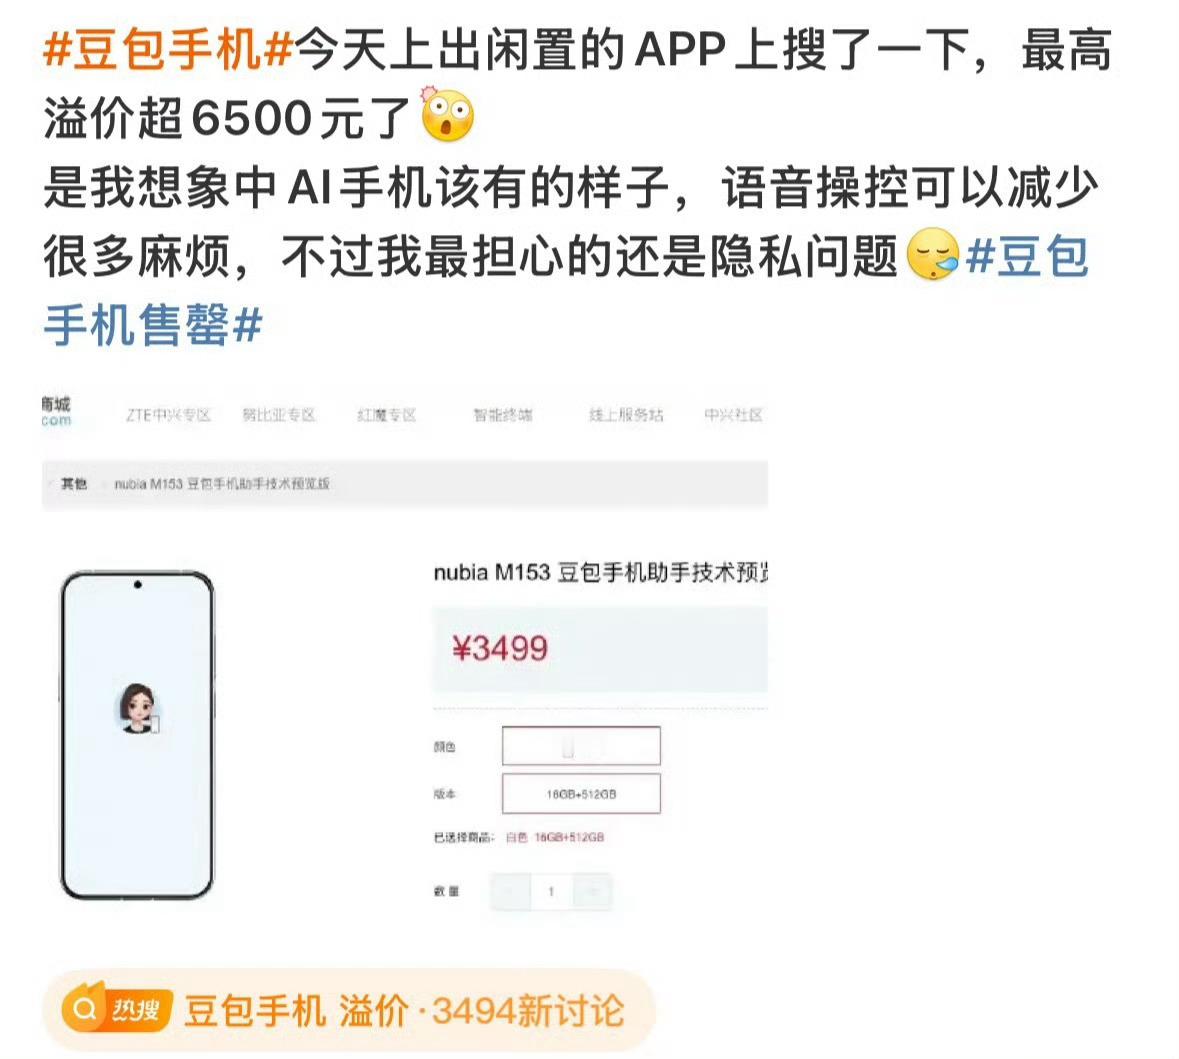Open the ZTE中兴专区 tab
This screenshot has width=1179, height=1059.
coord(168,415)
